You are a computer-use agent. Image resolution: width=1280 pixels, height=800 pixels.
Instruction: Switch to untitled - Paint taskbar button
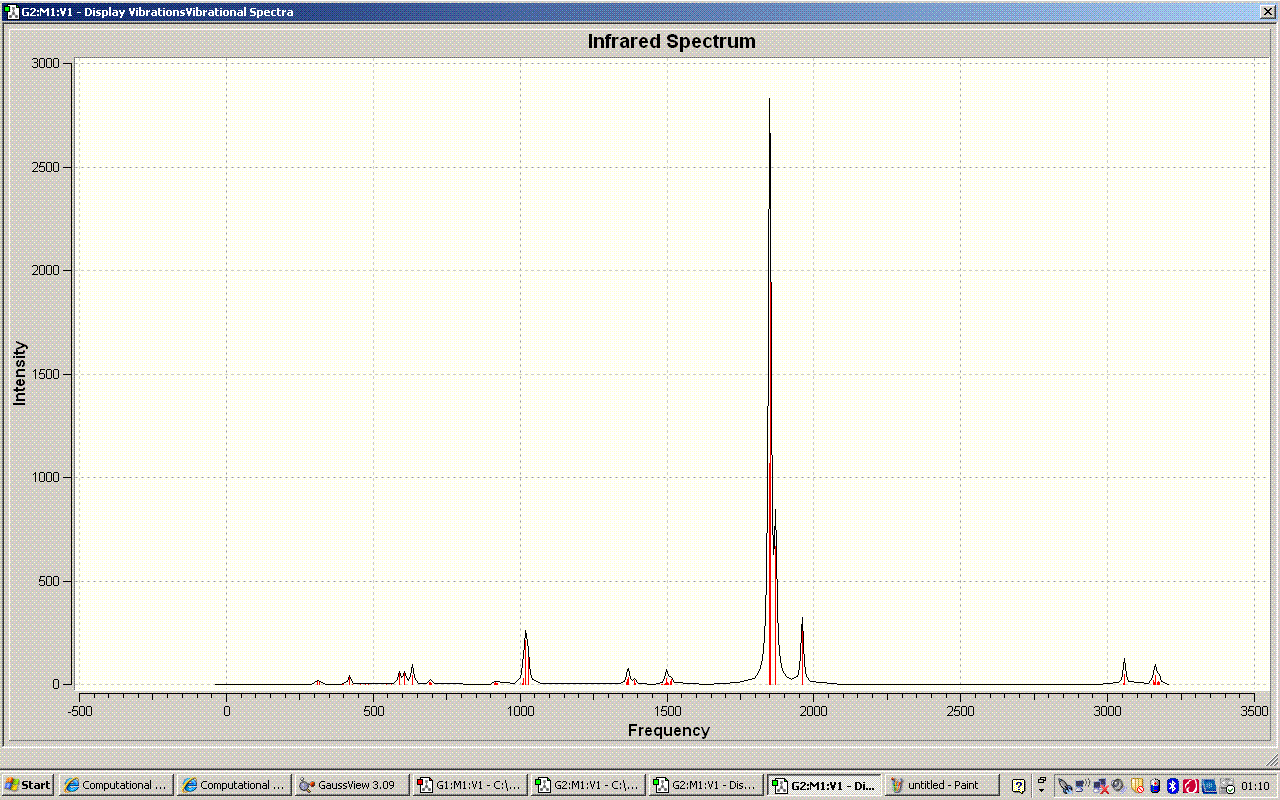(941, 785)
